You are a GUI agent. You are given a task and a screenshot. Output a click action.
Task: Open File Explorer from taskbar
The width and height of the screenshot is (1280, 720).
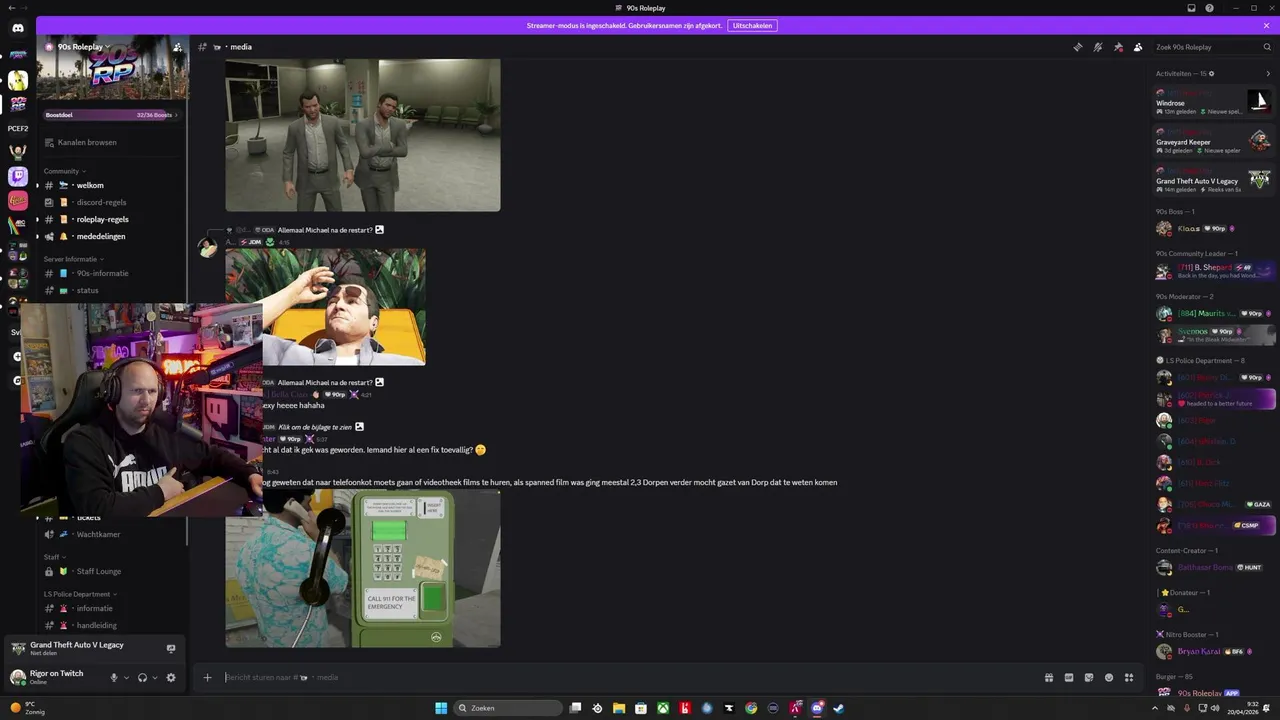click(x=619, y=708)
